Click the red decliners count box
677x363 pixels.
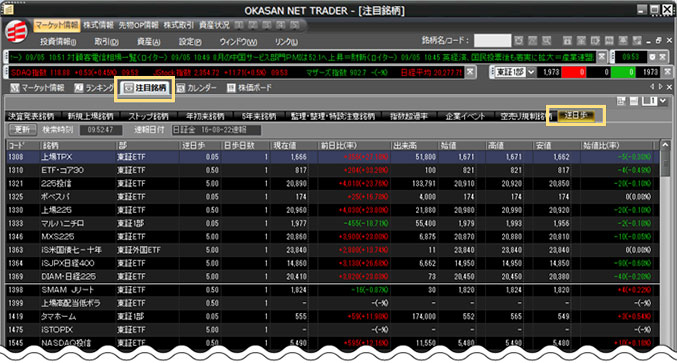(x=573, y=72)
